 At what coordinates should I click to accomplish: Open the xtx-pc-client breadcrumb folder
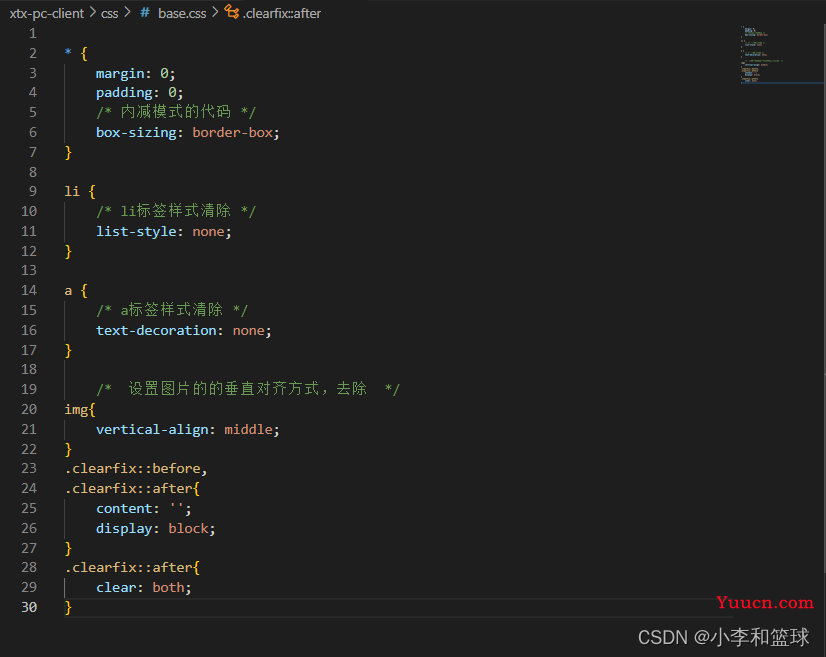47,14
